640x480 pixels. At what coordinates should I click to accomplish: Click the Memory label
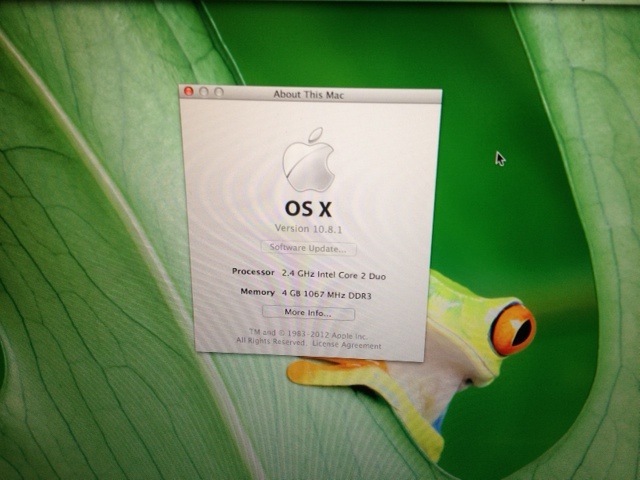pyautogui.click(x=258, y=292)
